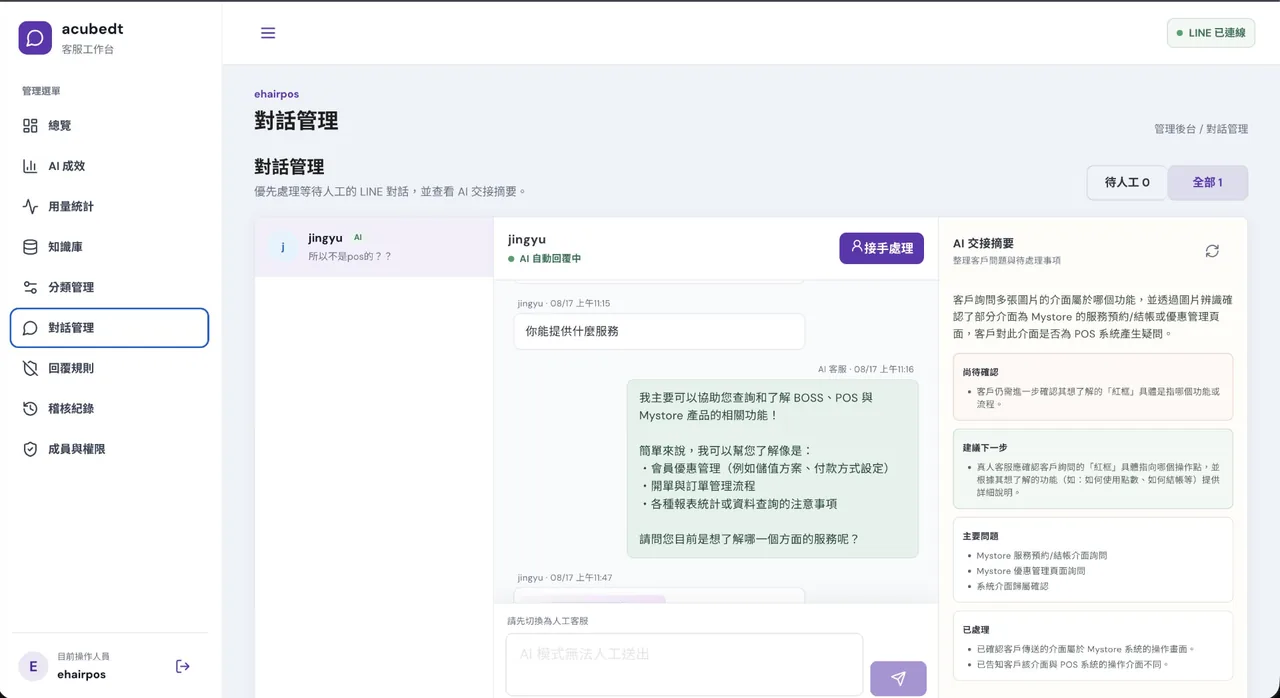This screenshot has width=1280, height=698.
Task: Click the jingyu · 08/17 上午11:47 timestamp
Action: click(564, 578)
